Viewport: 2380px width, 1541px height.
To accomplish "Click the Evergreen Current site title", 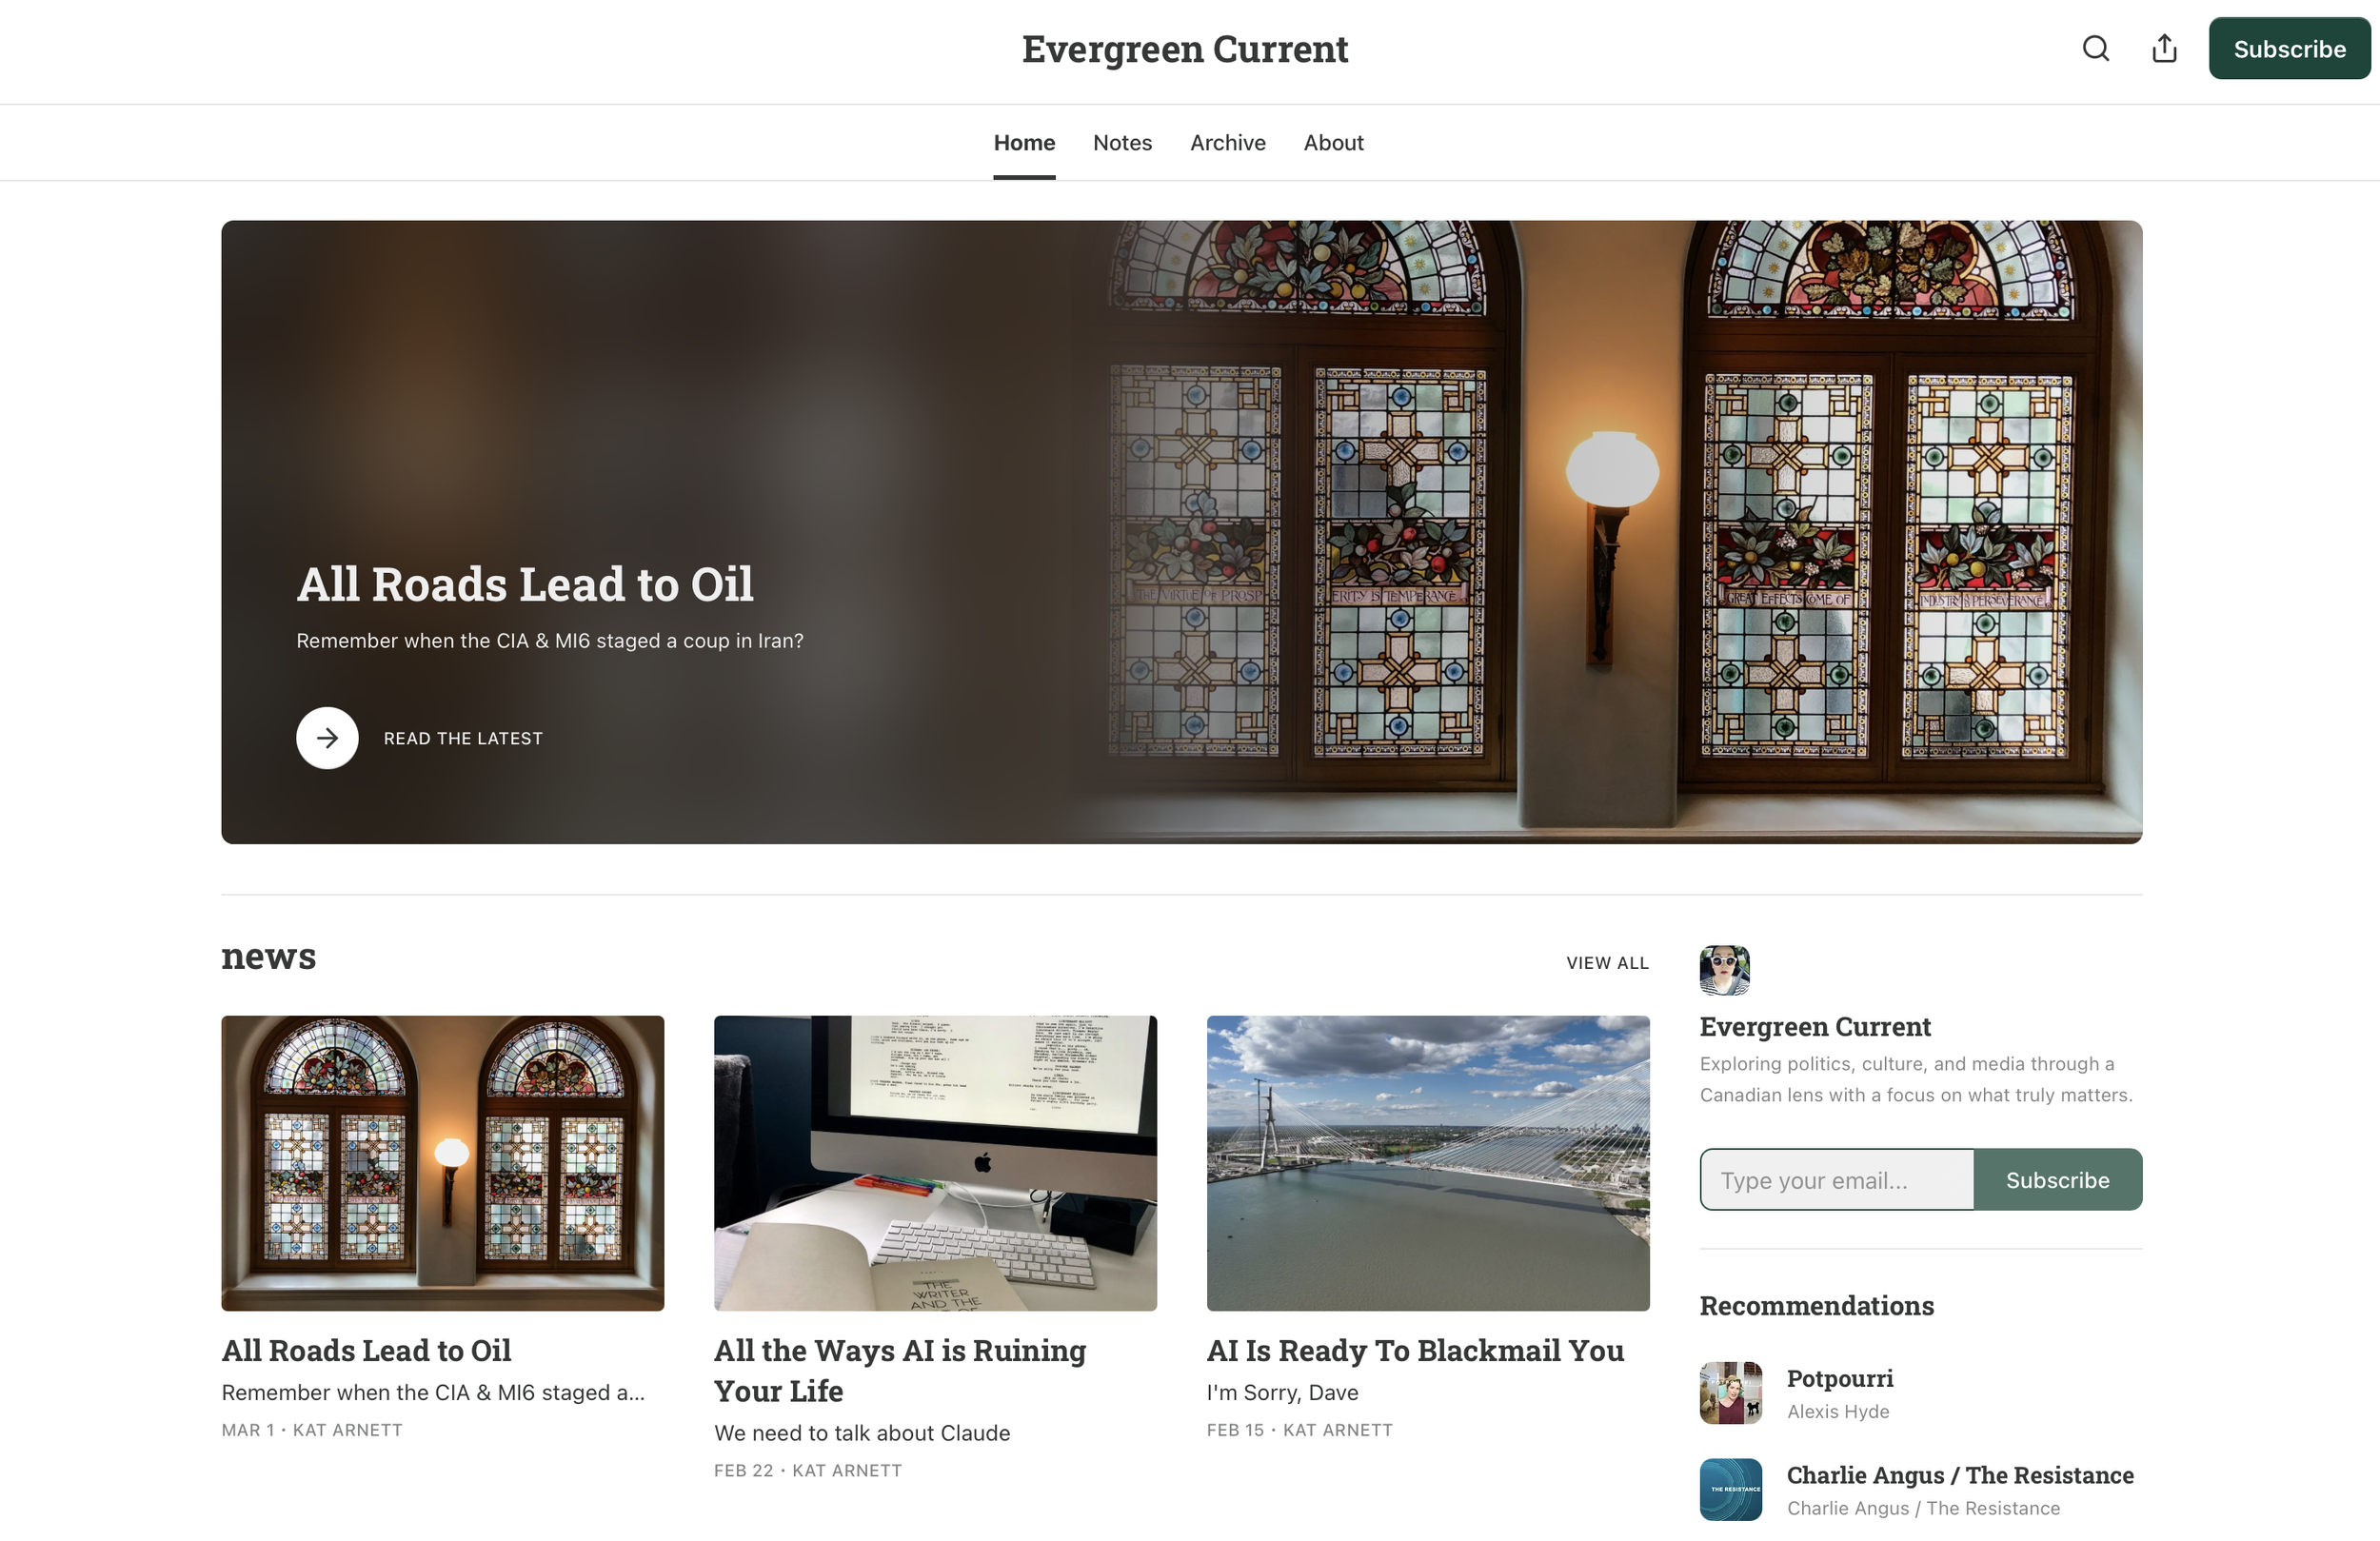I will [1185, 49].
